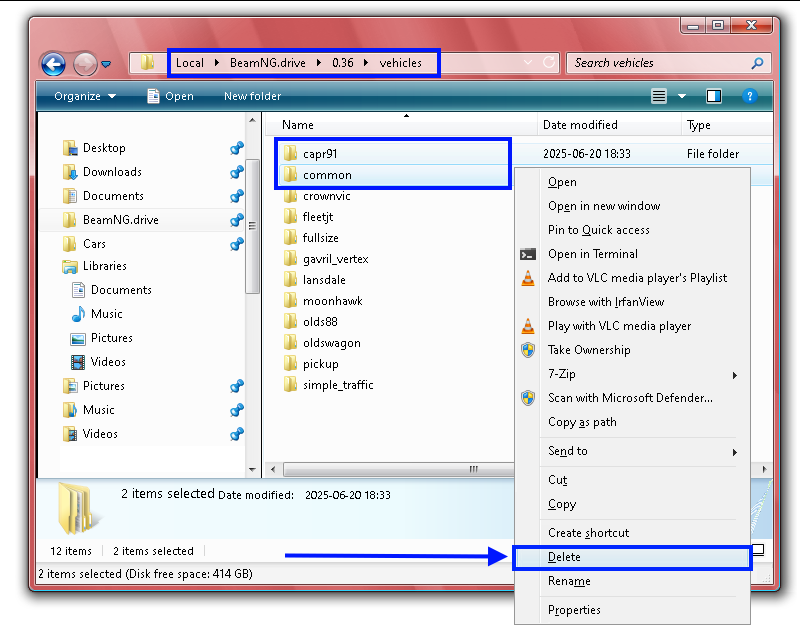Screen dimensions: 800x634
Task: Open recent locations dropdown next to Forward
Action: pos(106,64)
